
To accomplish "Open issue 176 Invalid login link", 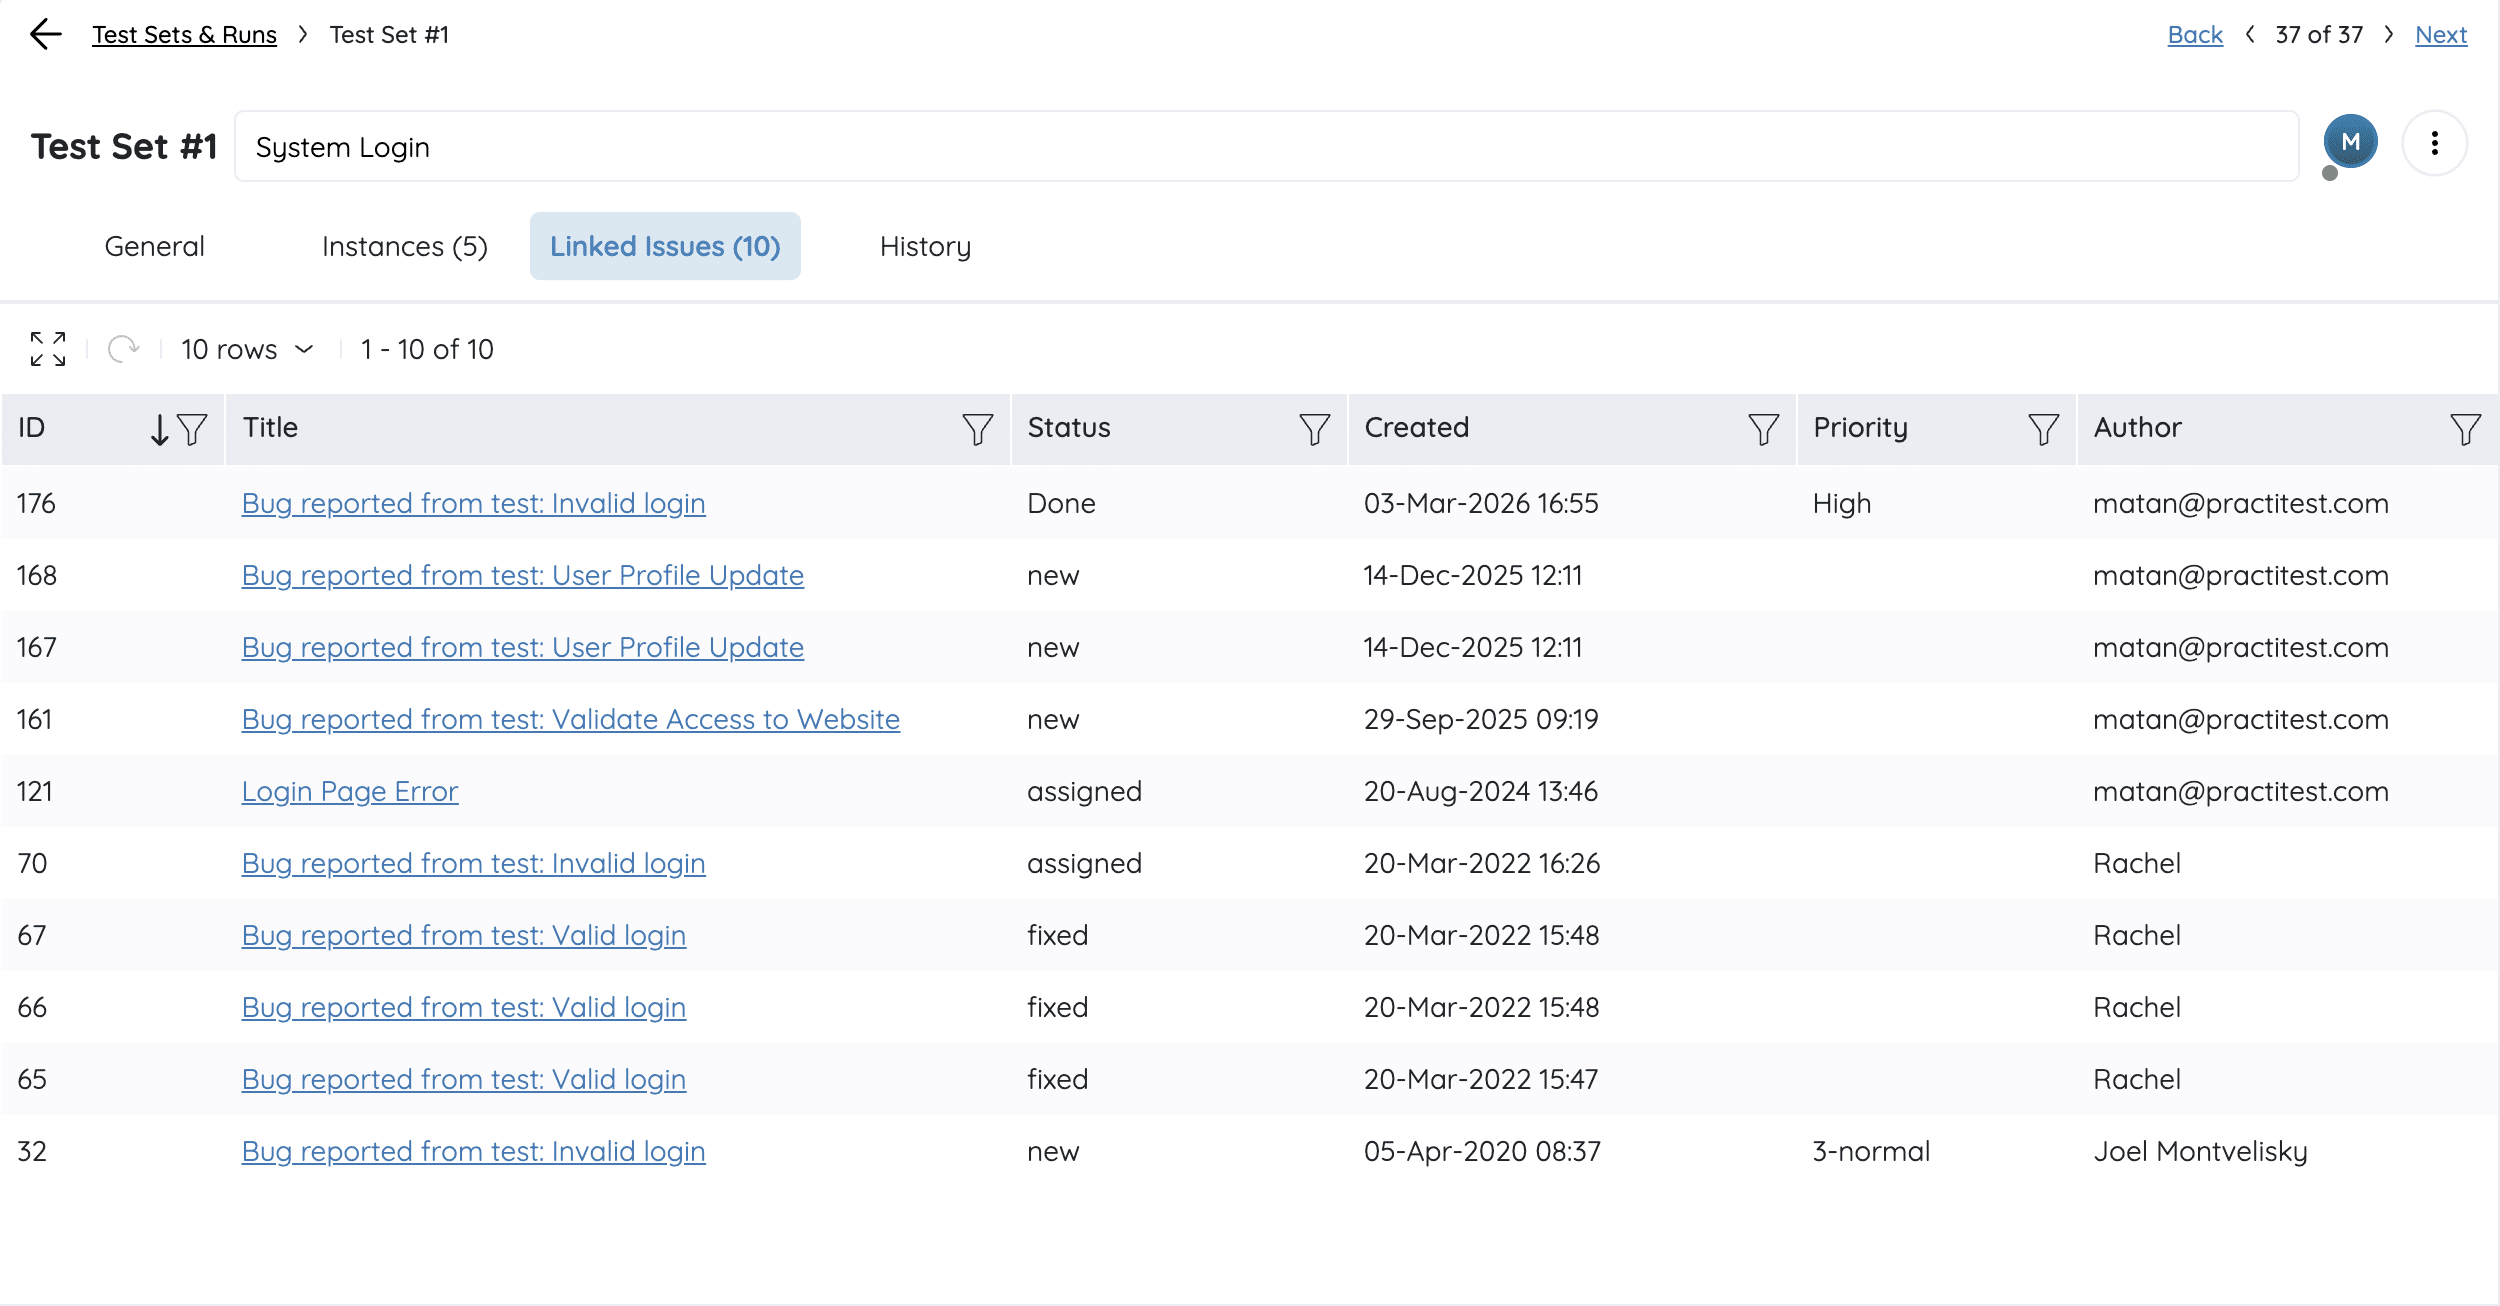I will pyautogui.click(x=473, y=503).
